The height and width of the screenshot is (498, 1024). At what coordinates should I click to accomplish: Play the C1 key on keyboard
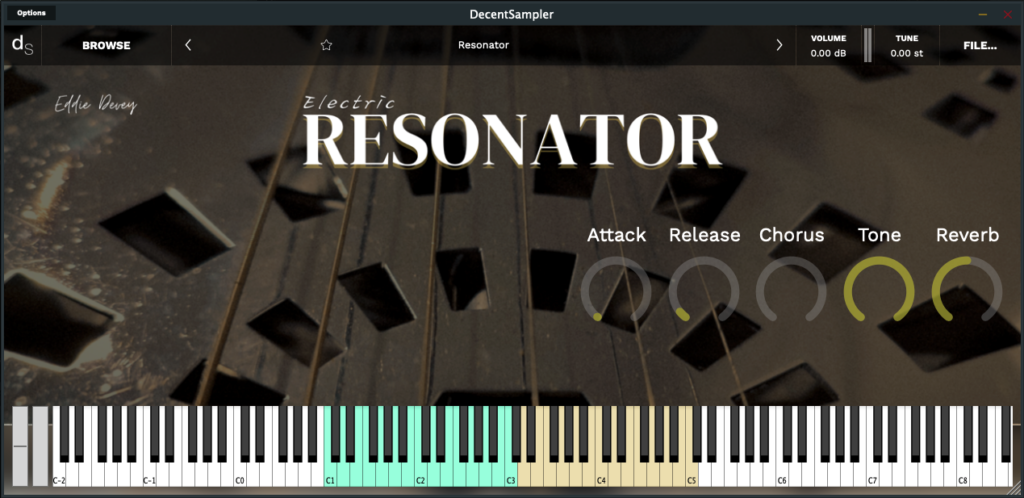coord(330,475)
